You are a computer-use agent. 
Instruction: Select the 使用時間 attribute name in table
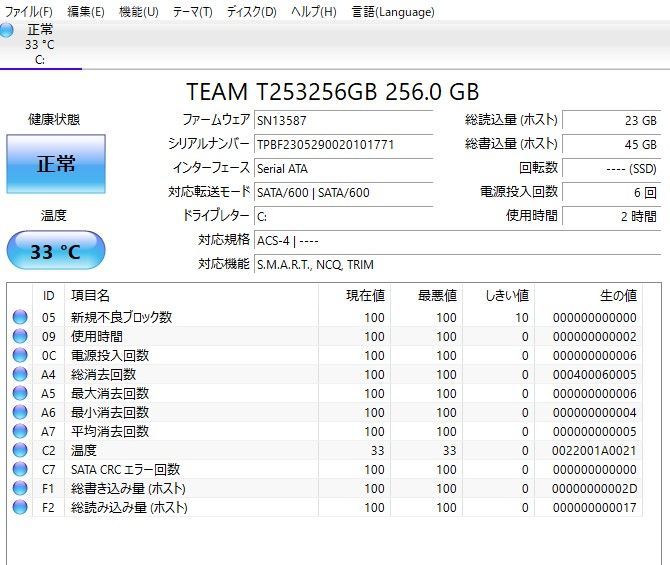97,336
